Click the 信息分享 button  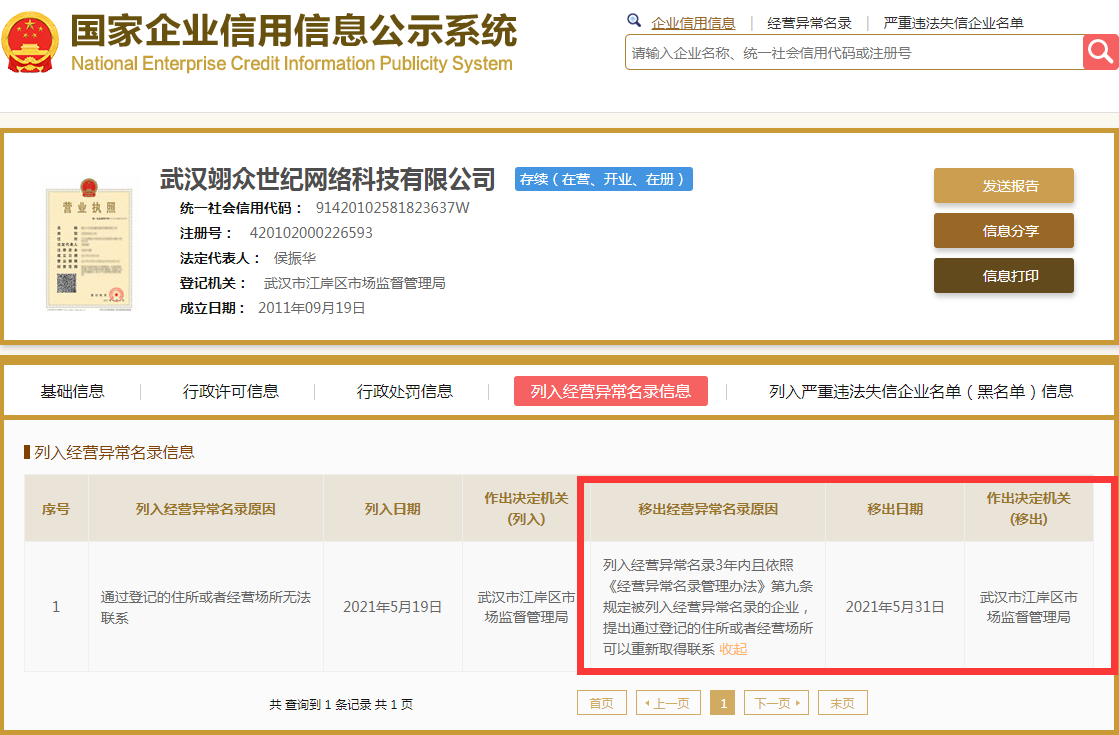[1003, 231]
